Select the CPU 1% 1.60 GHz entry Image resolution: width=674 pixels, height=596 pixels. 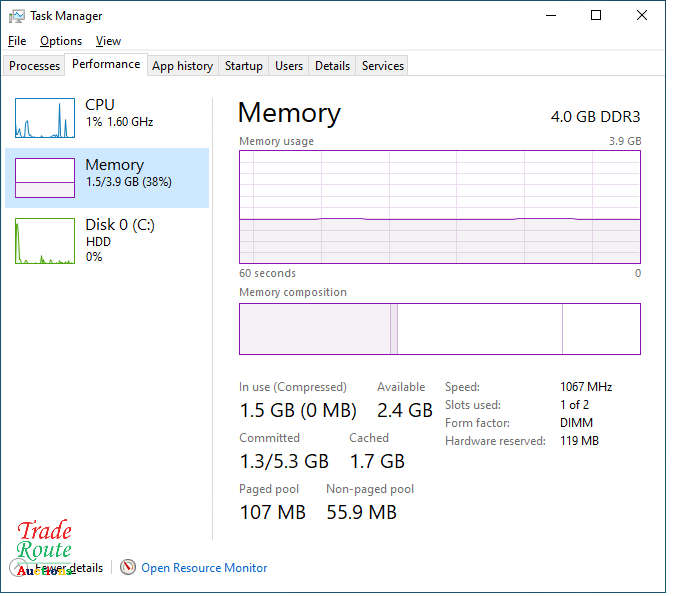click(x=120, y=112)
